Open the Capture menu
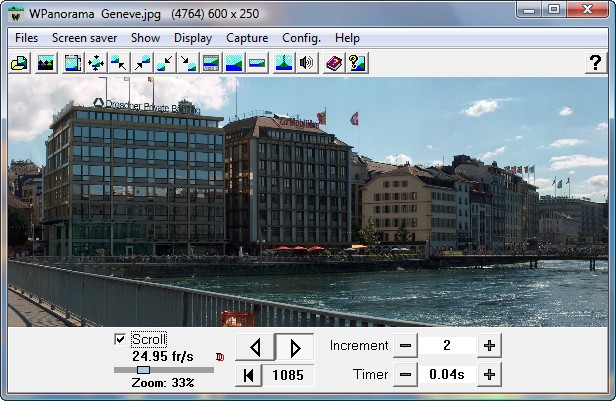Viewport: 616px width, 401px height. coord(247,38)
